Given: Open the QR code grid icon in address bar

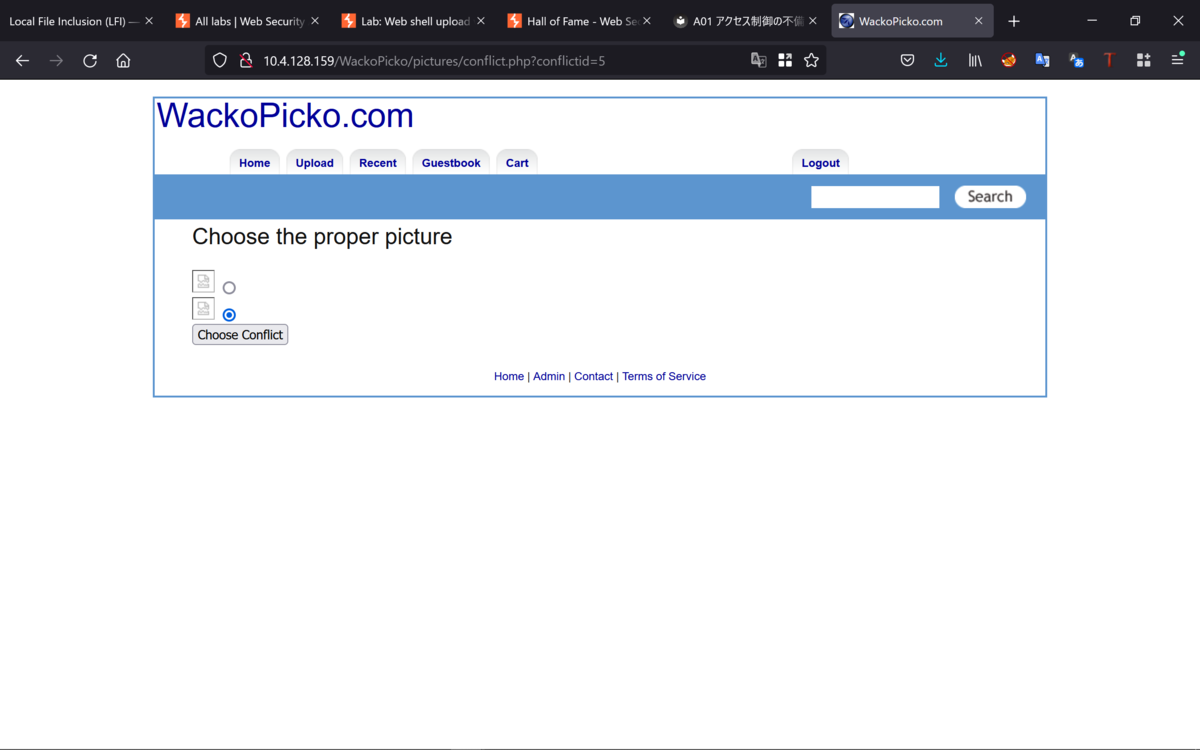Looking at the screenshot, I should [785, 61].
